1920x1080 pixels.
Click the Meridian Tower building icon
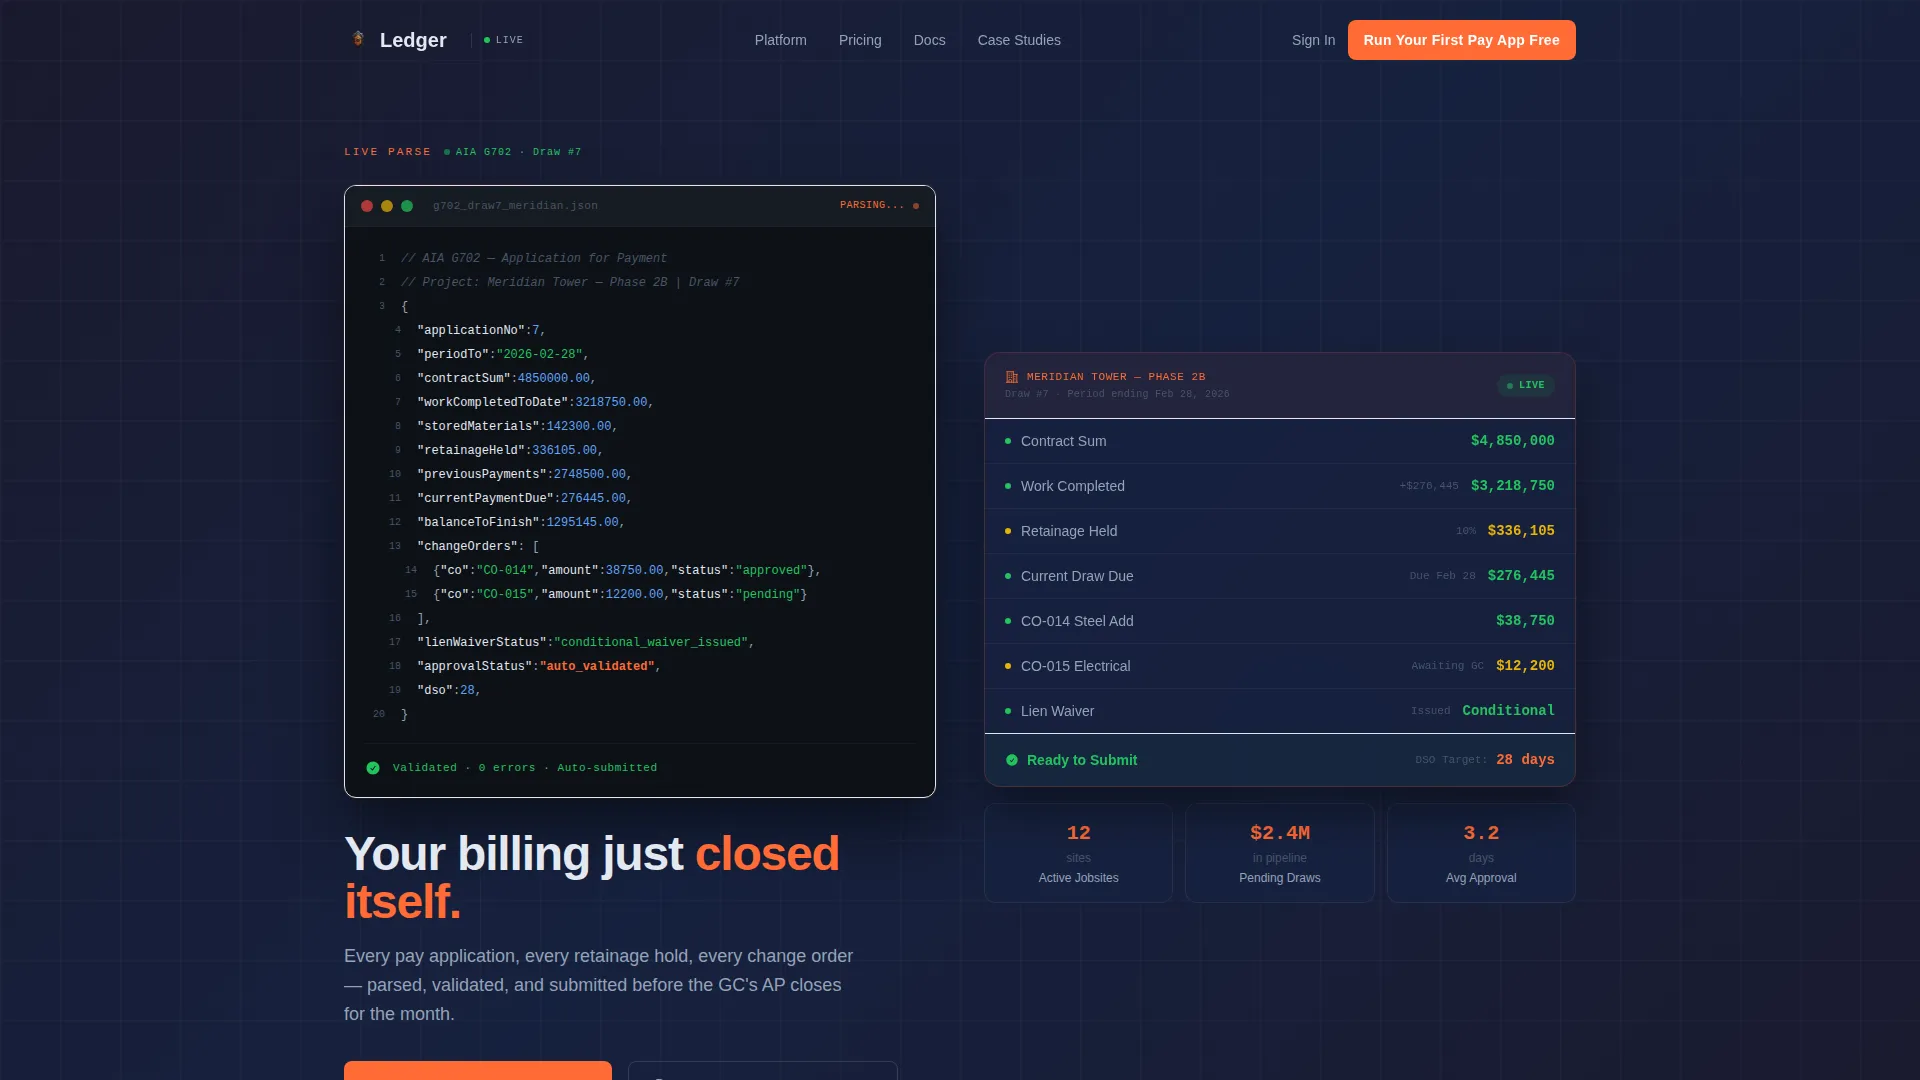(x=1012, y=377)
